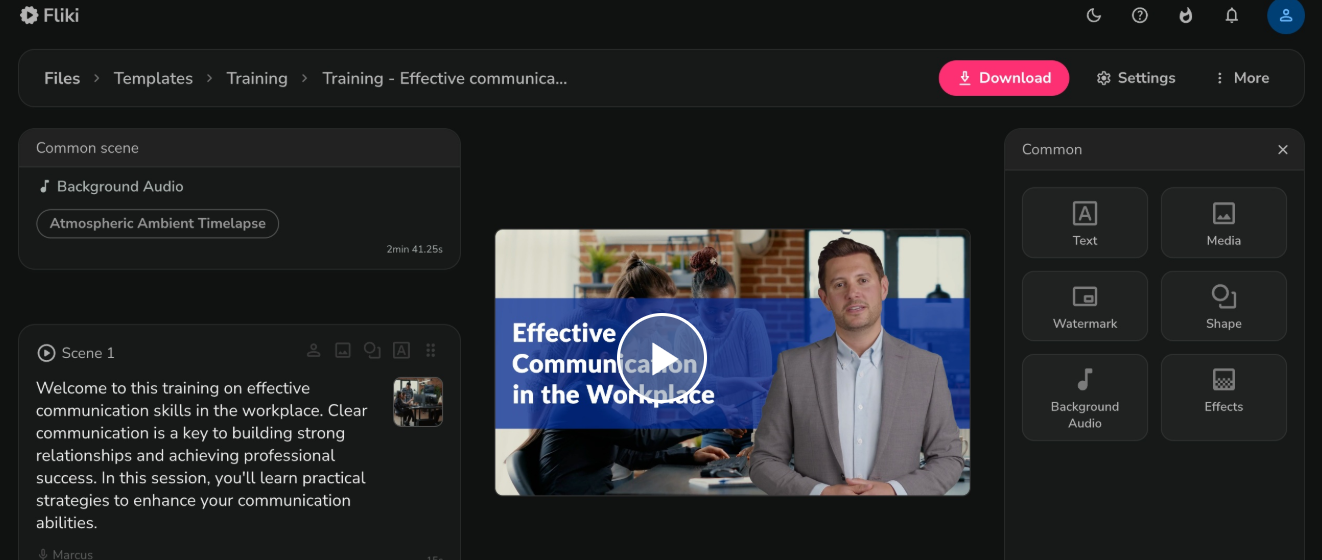Click the Atmospheric Ambient Timelapse audio chip
1322x560 pixels.
pyautogui.click(x=157, y=223)
